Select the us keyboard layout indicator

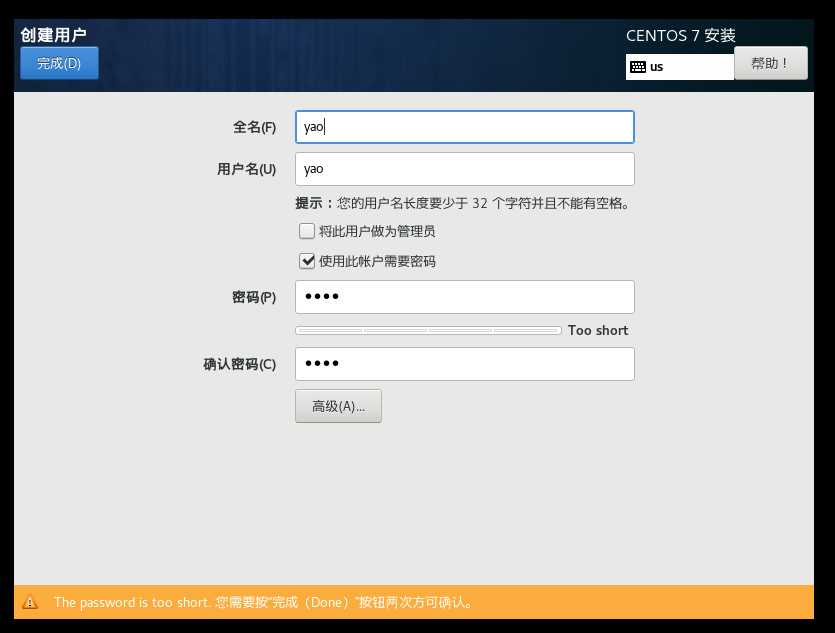click(655, 66)
